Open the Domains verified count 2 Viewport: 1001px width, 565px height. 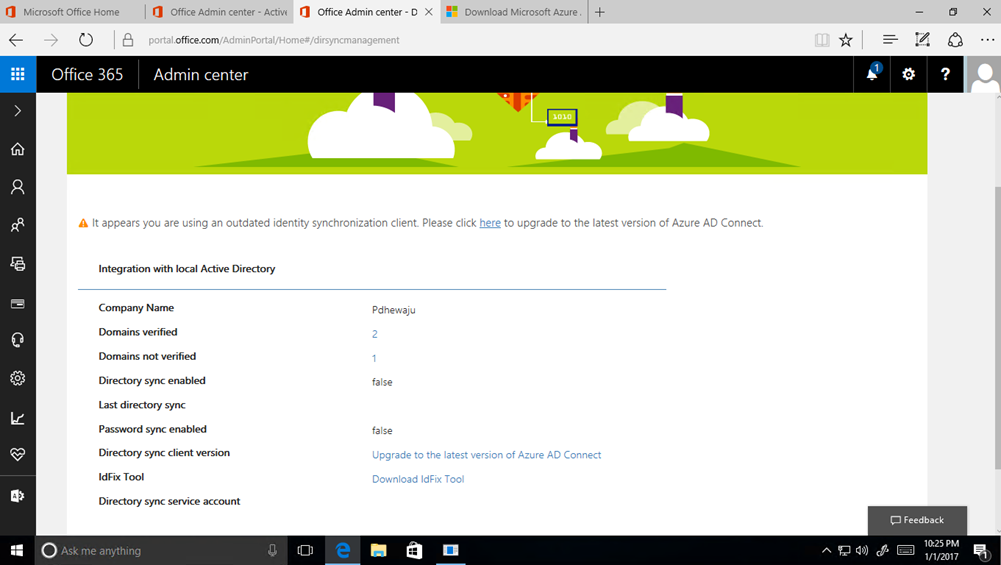(x=375, y=334)
